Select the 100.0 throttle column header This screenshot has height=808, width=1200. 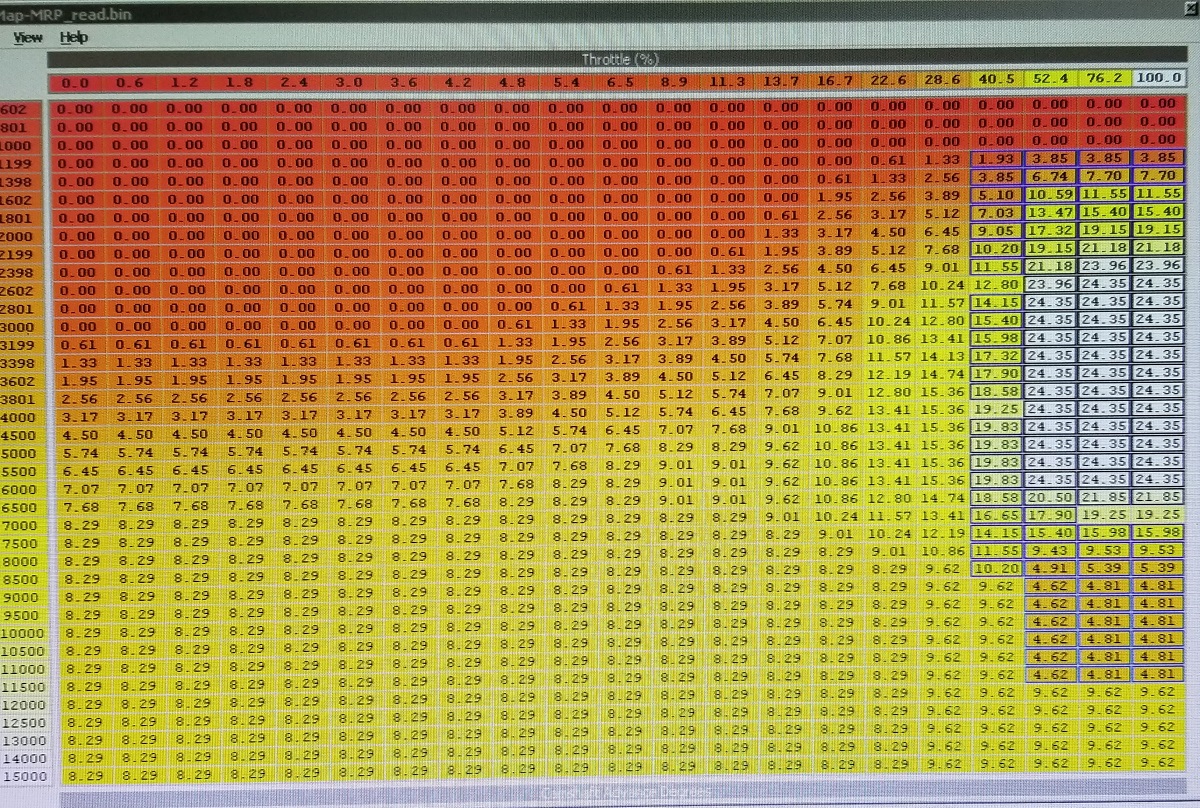point(1157,81)
